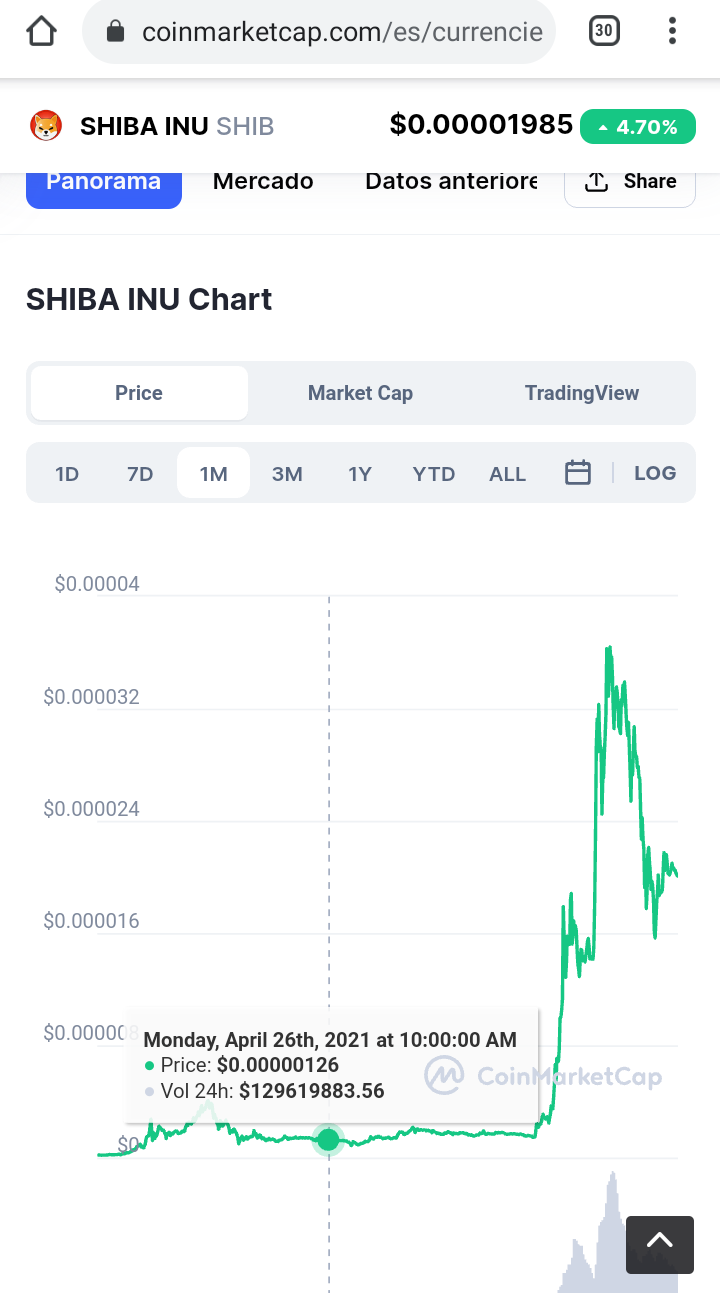The height and width of the screenshot is (1293, 720).
Task: Open the Datos anteriores tab
Action: (x=451, y=182)
